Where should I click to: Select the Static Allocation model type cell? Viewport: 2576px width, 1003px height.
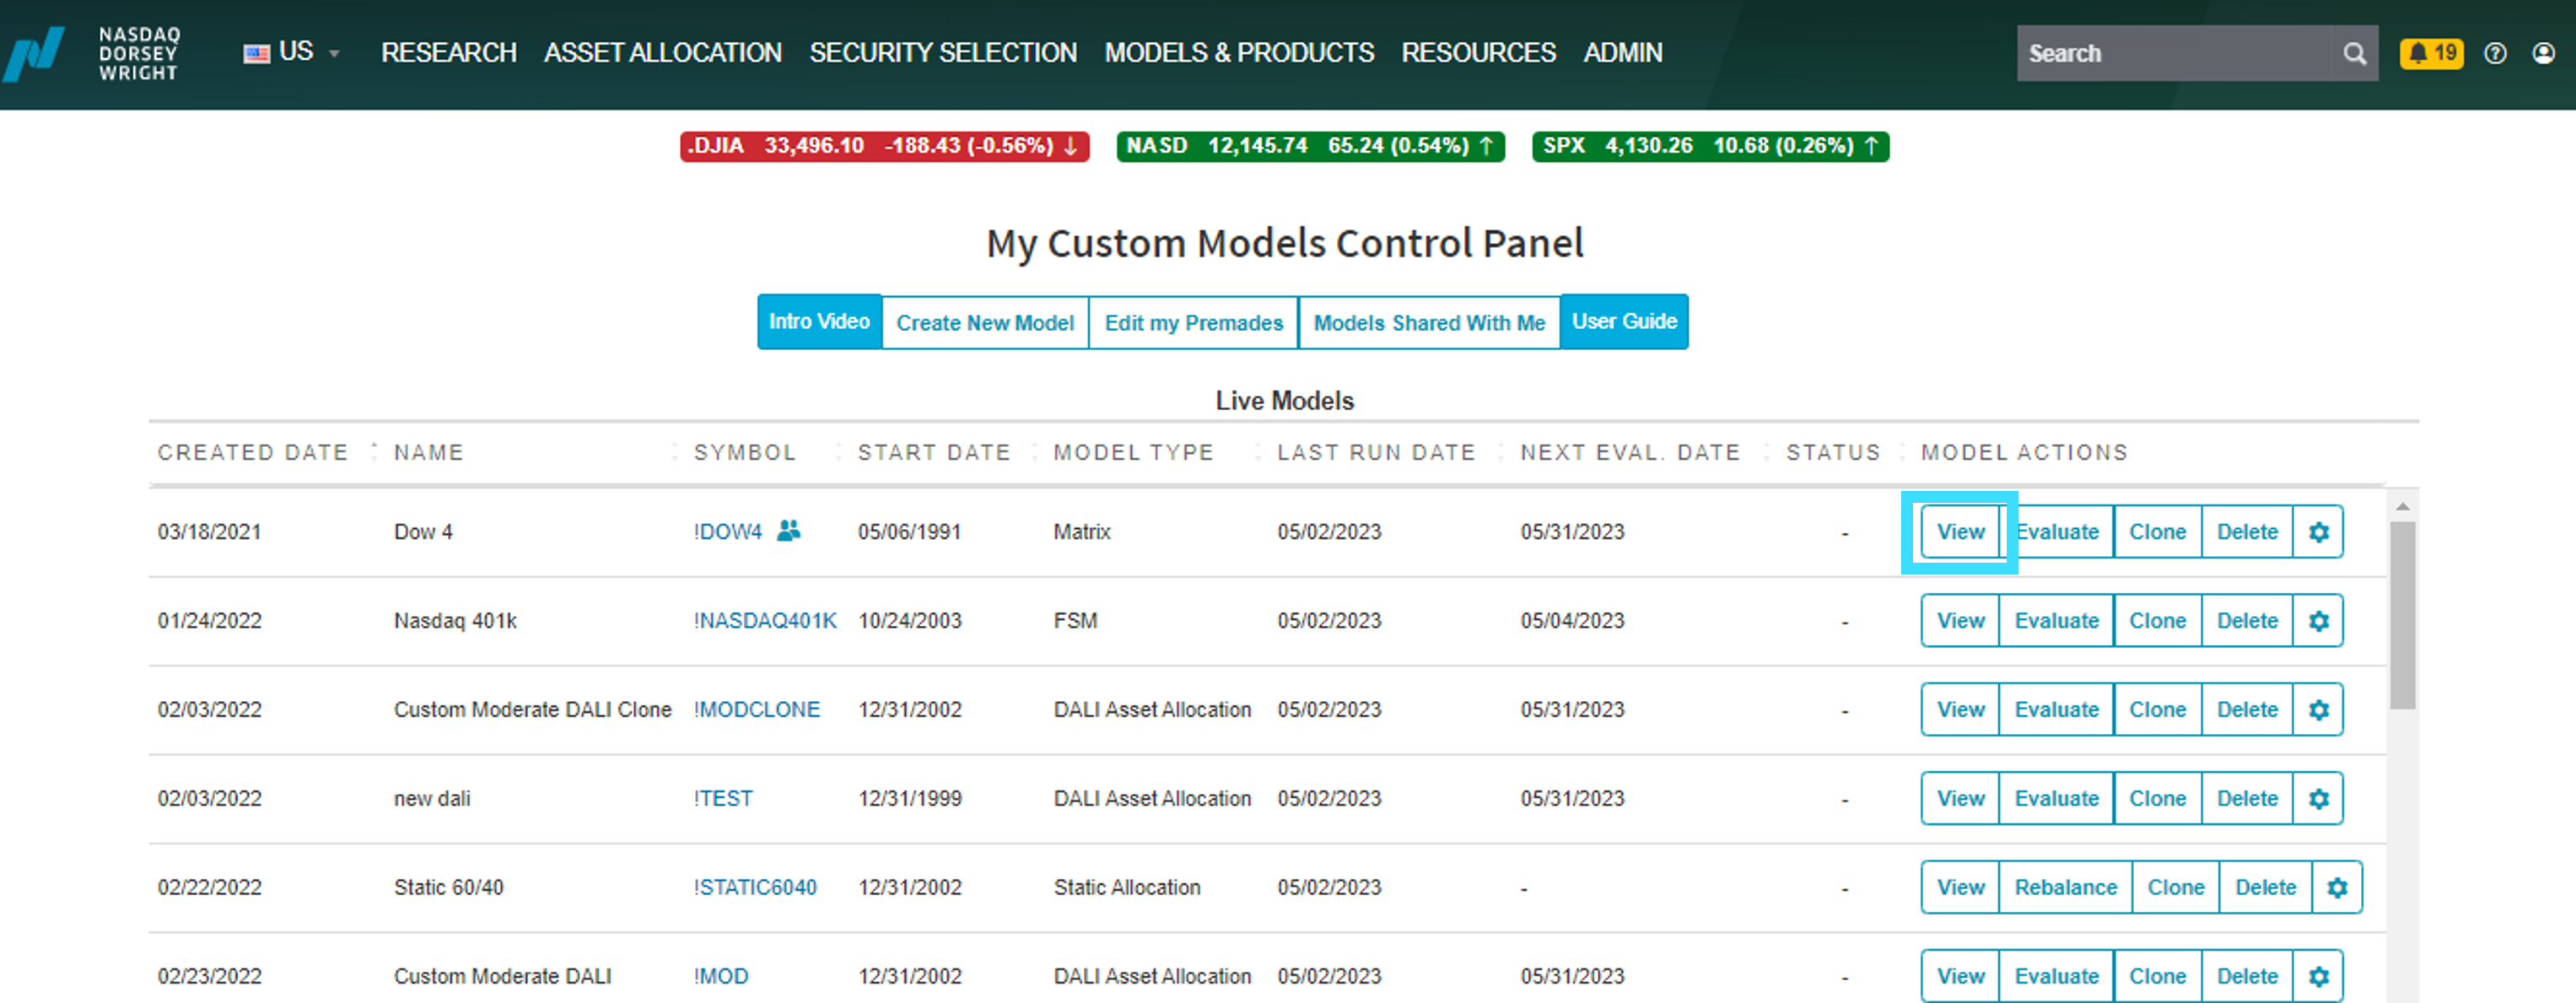click(1126, 888)
